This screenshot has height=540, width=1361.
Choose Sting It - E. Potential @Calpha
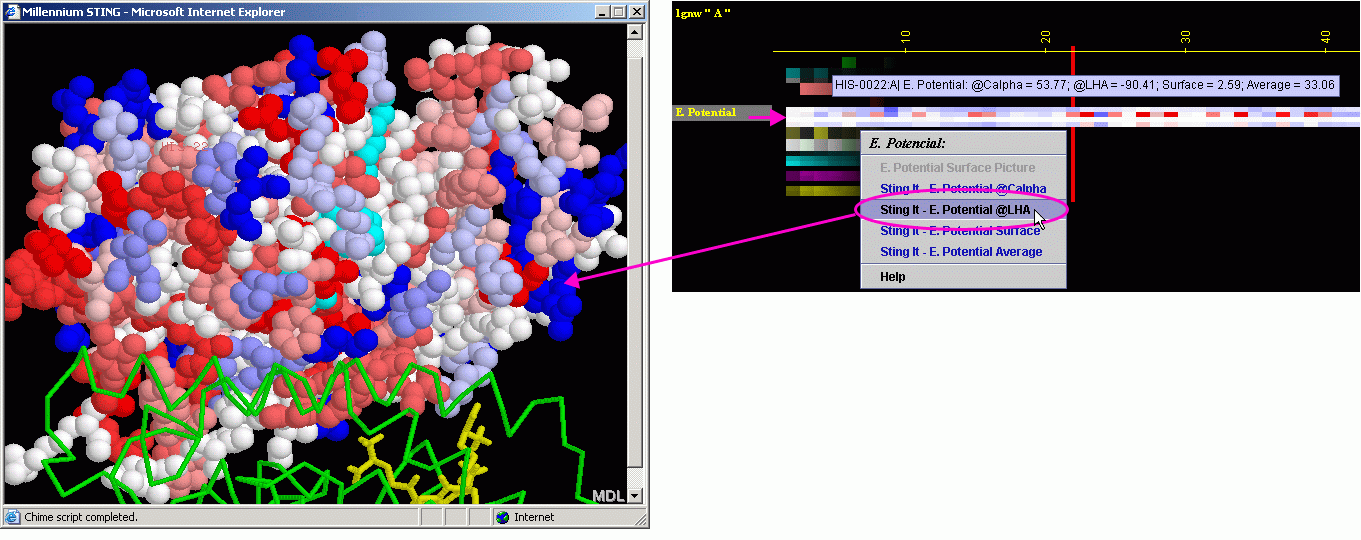point(963,189)
